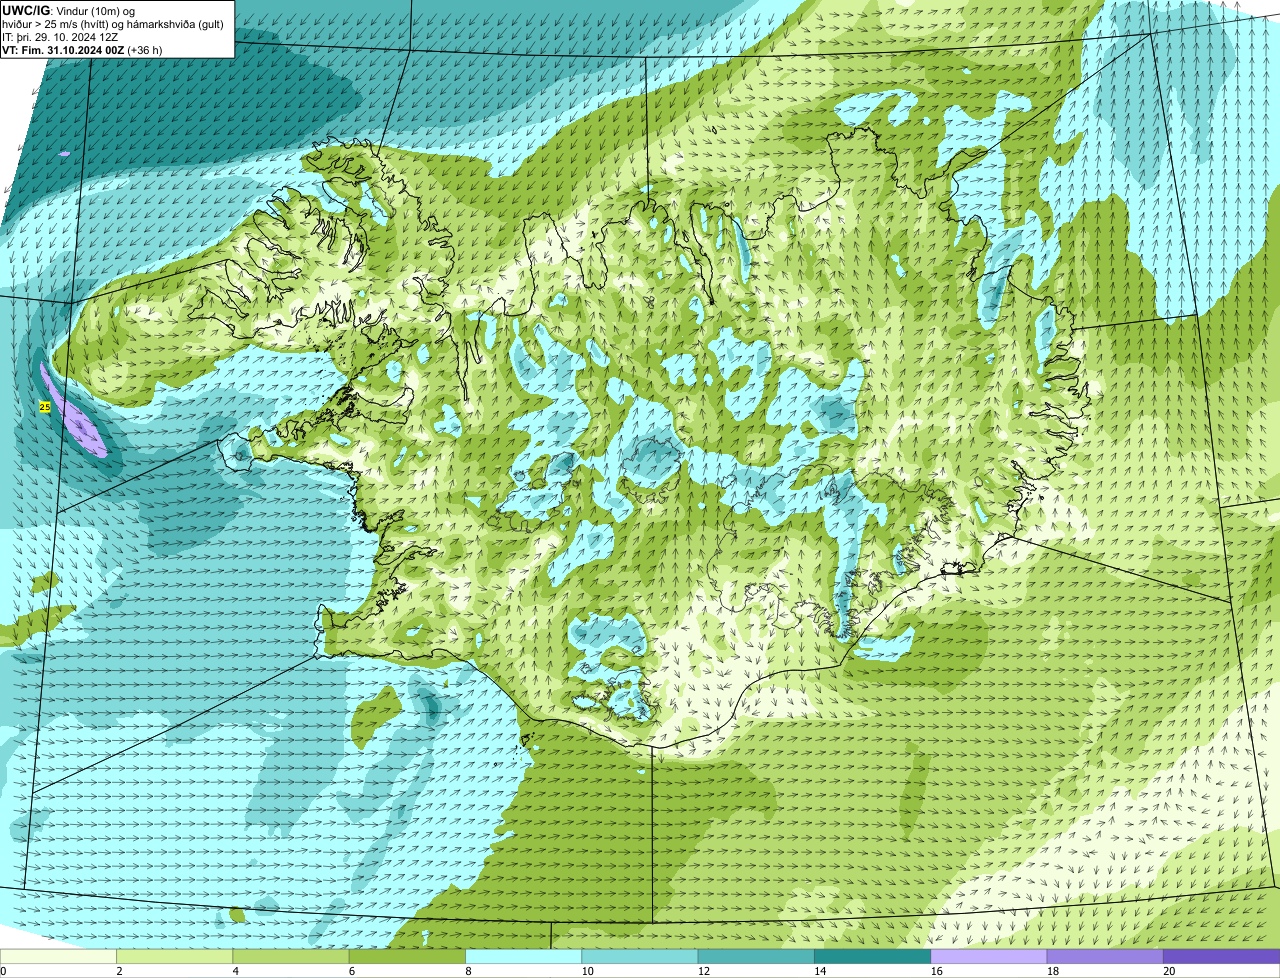
Task: Click the legend scale label "12"
Action: [x=703, y=971]
